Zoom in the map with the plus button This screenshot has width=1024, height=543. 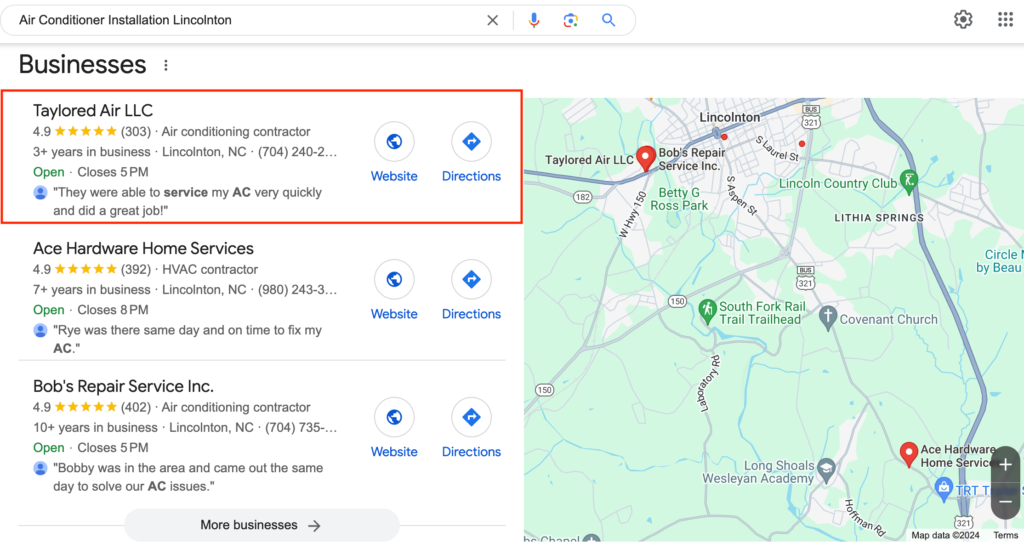[1006, 465]
